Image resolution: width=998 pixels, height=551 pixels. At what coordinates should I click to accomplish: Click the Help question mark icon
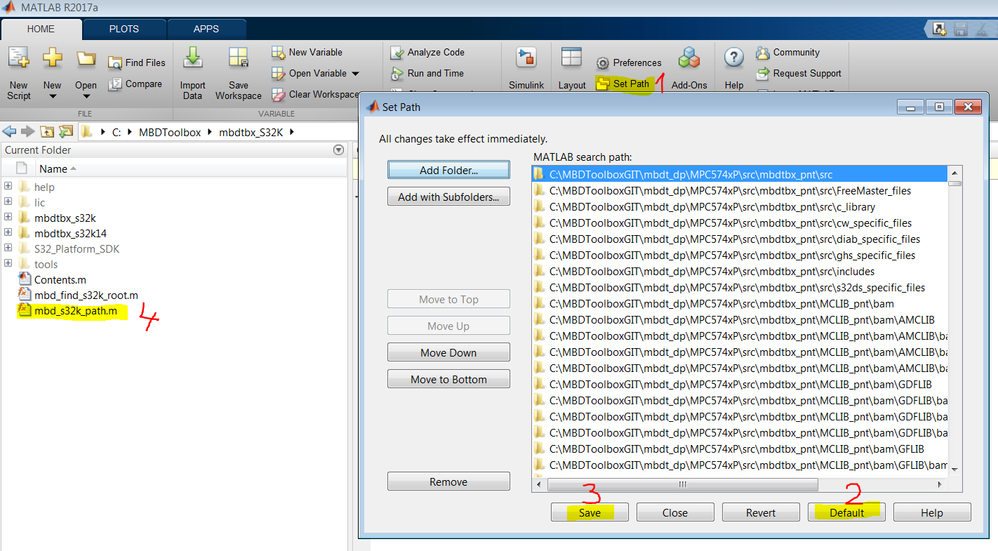coord(734,59)
